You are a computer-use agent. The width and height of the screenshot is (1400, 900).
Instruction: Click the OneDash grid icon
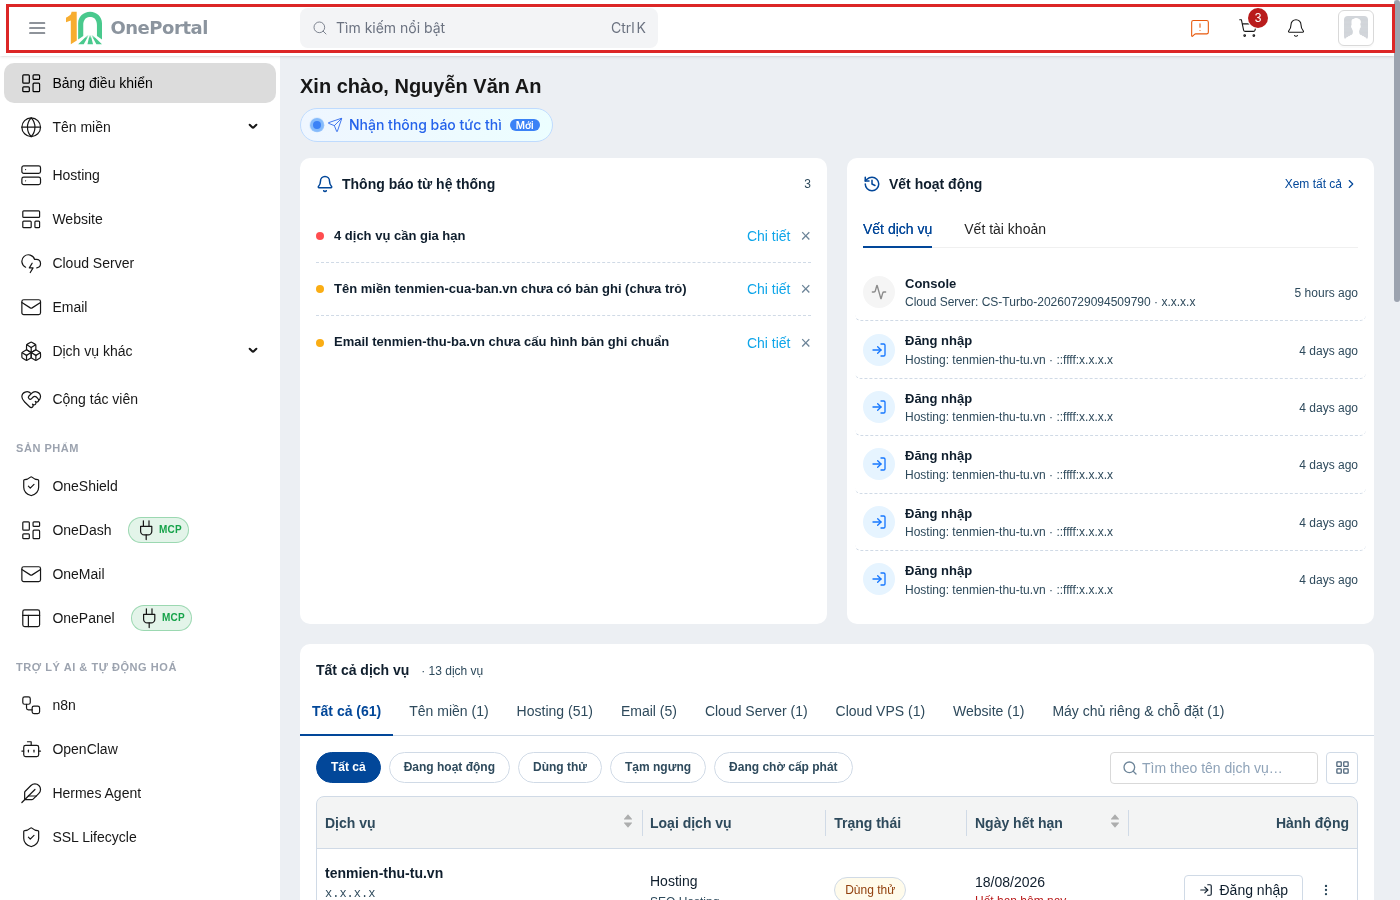(x=31, y=530)
